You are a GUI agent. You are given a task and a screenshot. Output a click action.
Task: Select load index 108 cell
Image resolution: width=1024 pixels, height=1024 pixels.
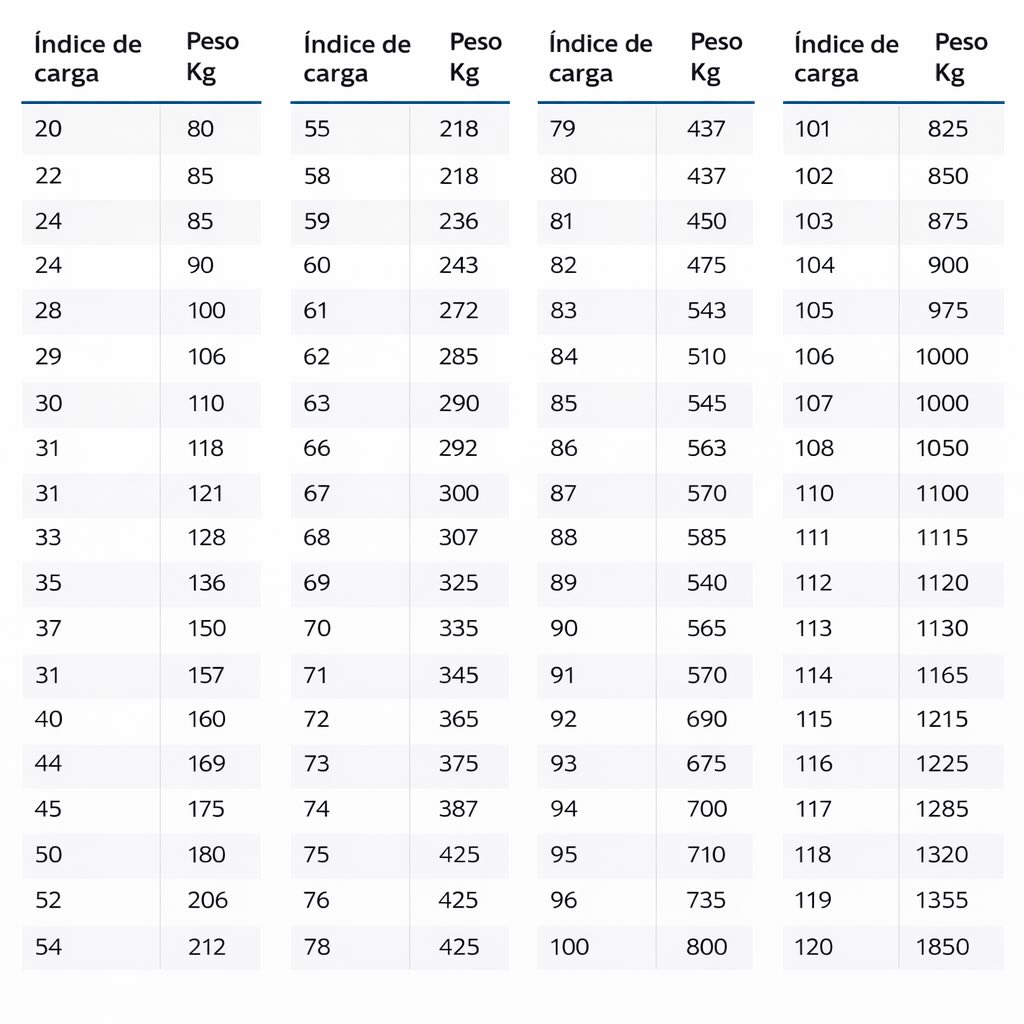[813, 448]
